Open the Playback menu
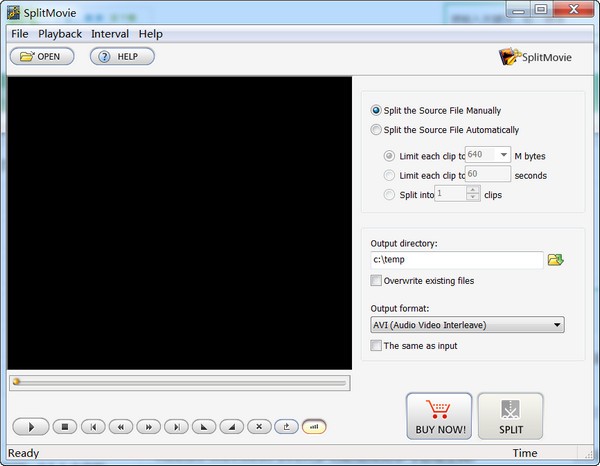 60,34
